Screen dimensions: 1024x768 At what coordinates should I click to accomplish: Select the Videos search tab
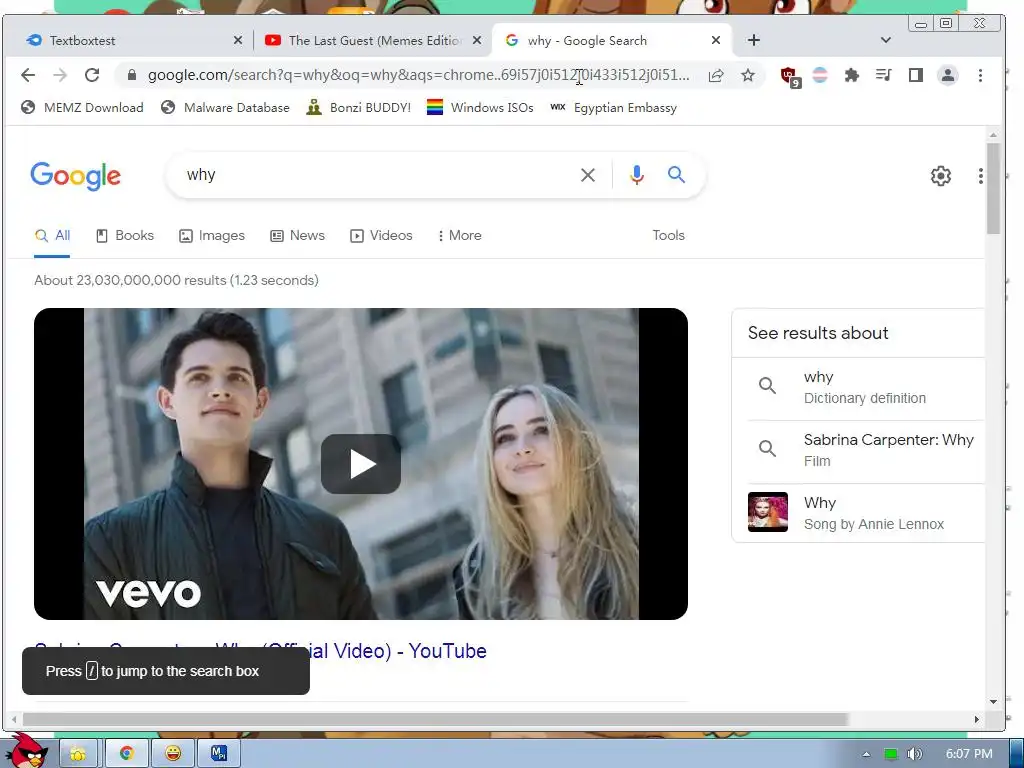[x=381, y=235]
